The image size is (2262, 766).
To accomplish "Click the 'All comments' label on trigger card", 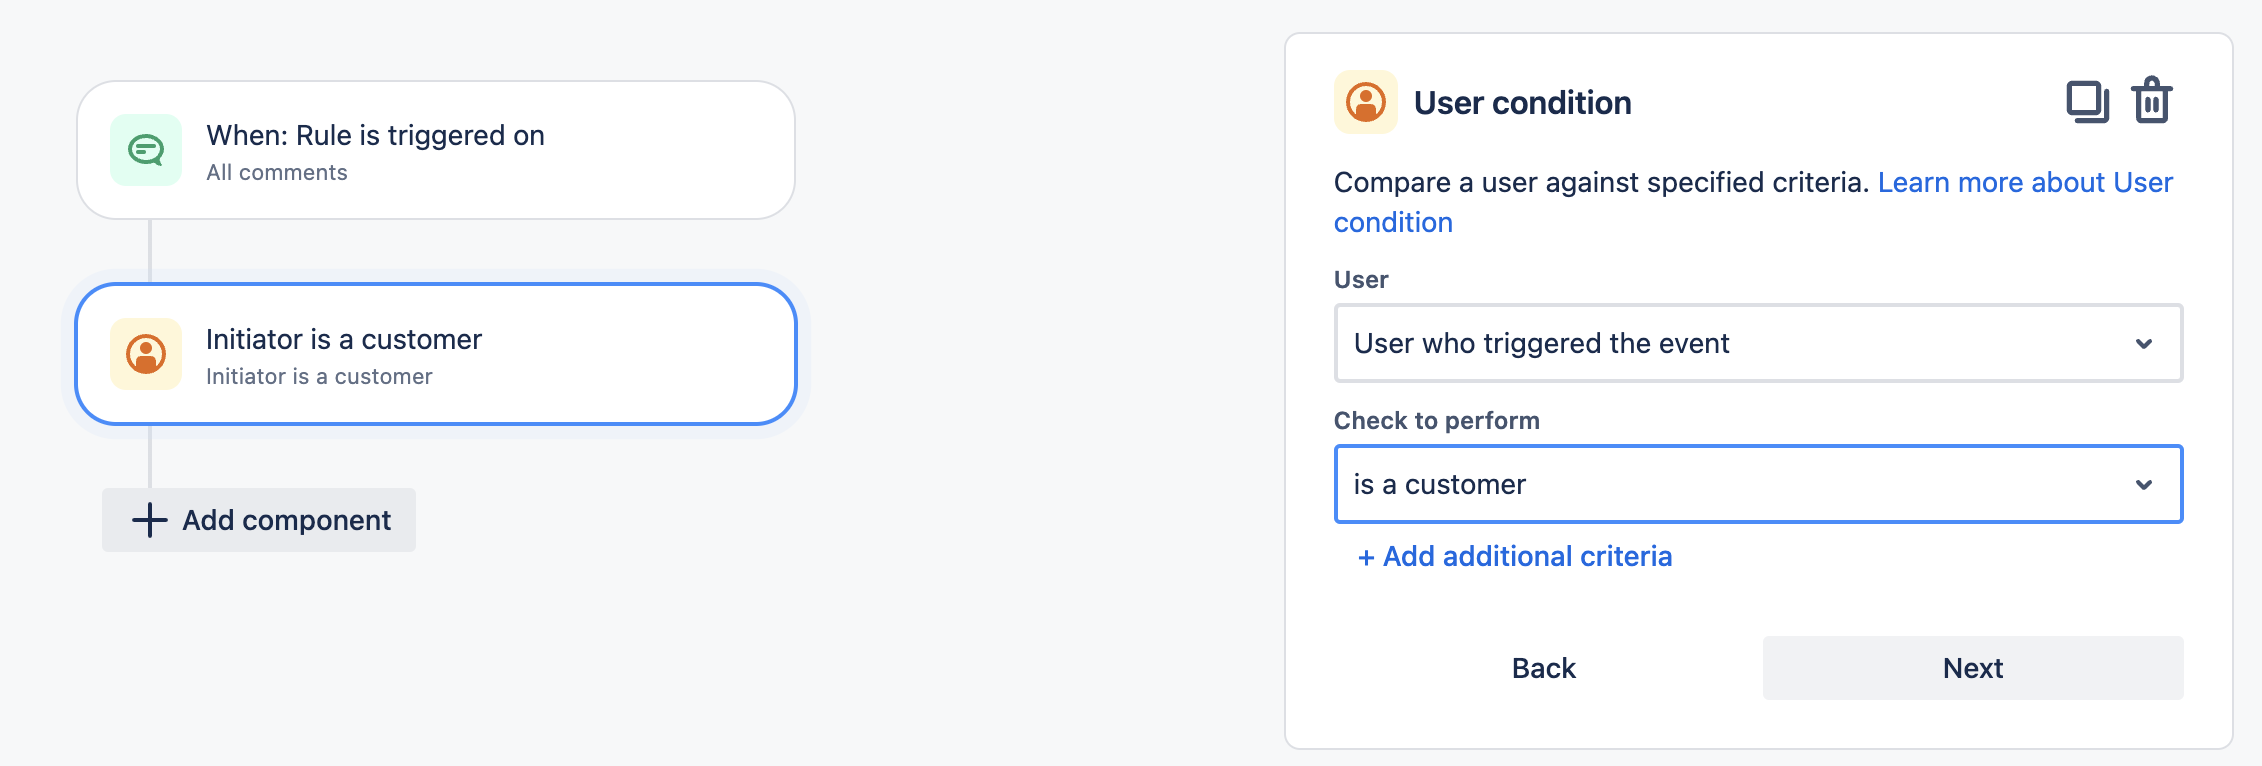I will [276, 172].
